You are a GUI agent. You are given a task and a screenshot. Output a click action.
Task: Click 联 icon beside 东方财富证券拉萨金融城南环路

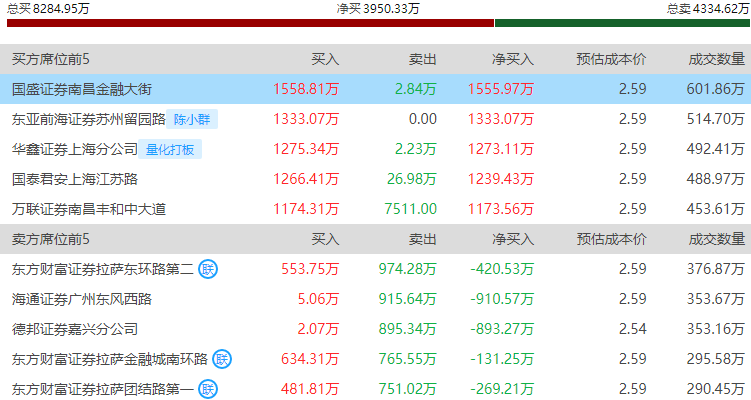click(x=222, y=359)
